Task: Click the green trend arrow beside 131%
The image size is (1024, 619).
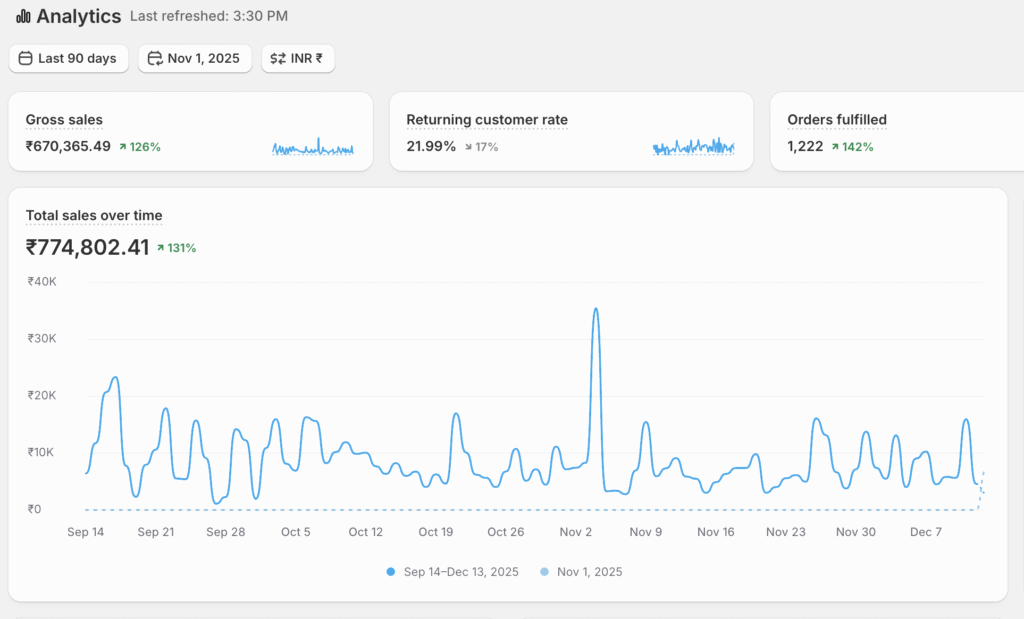Action: pos(160,248)
